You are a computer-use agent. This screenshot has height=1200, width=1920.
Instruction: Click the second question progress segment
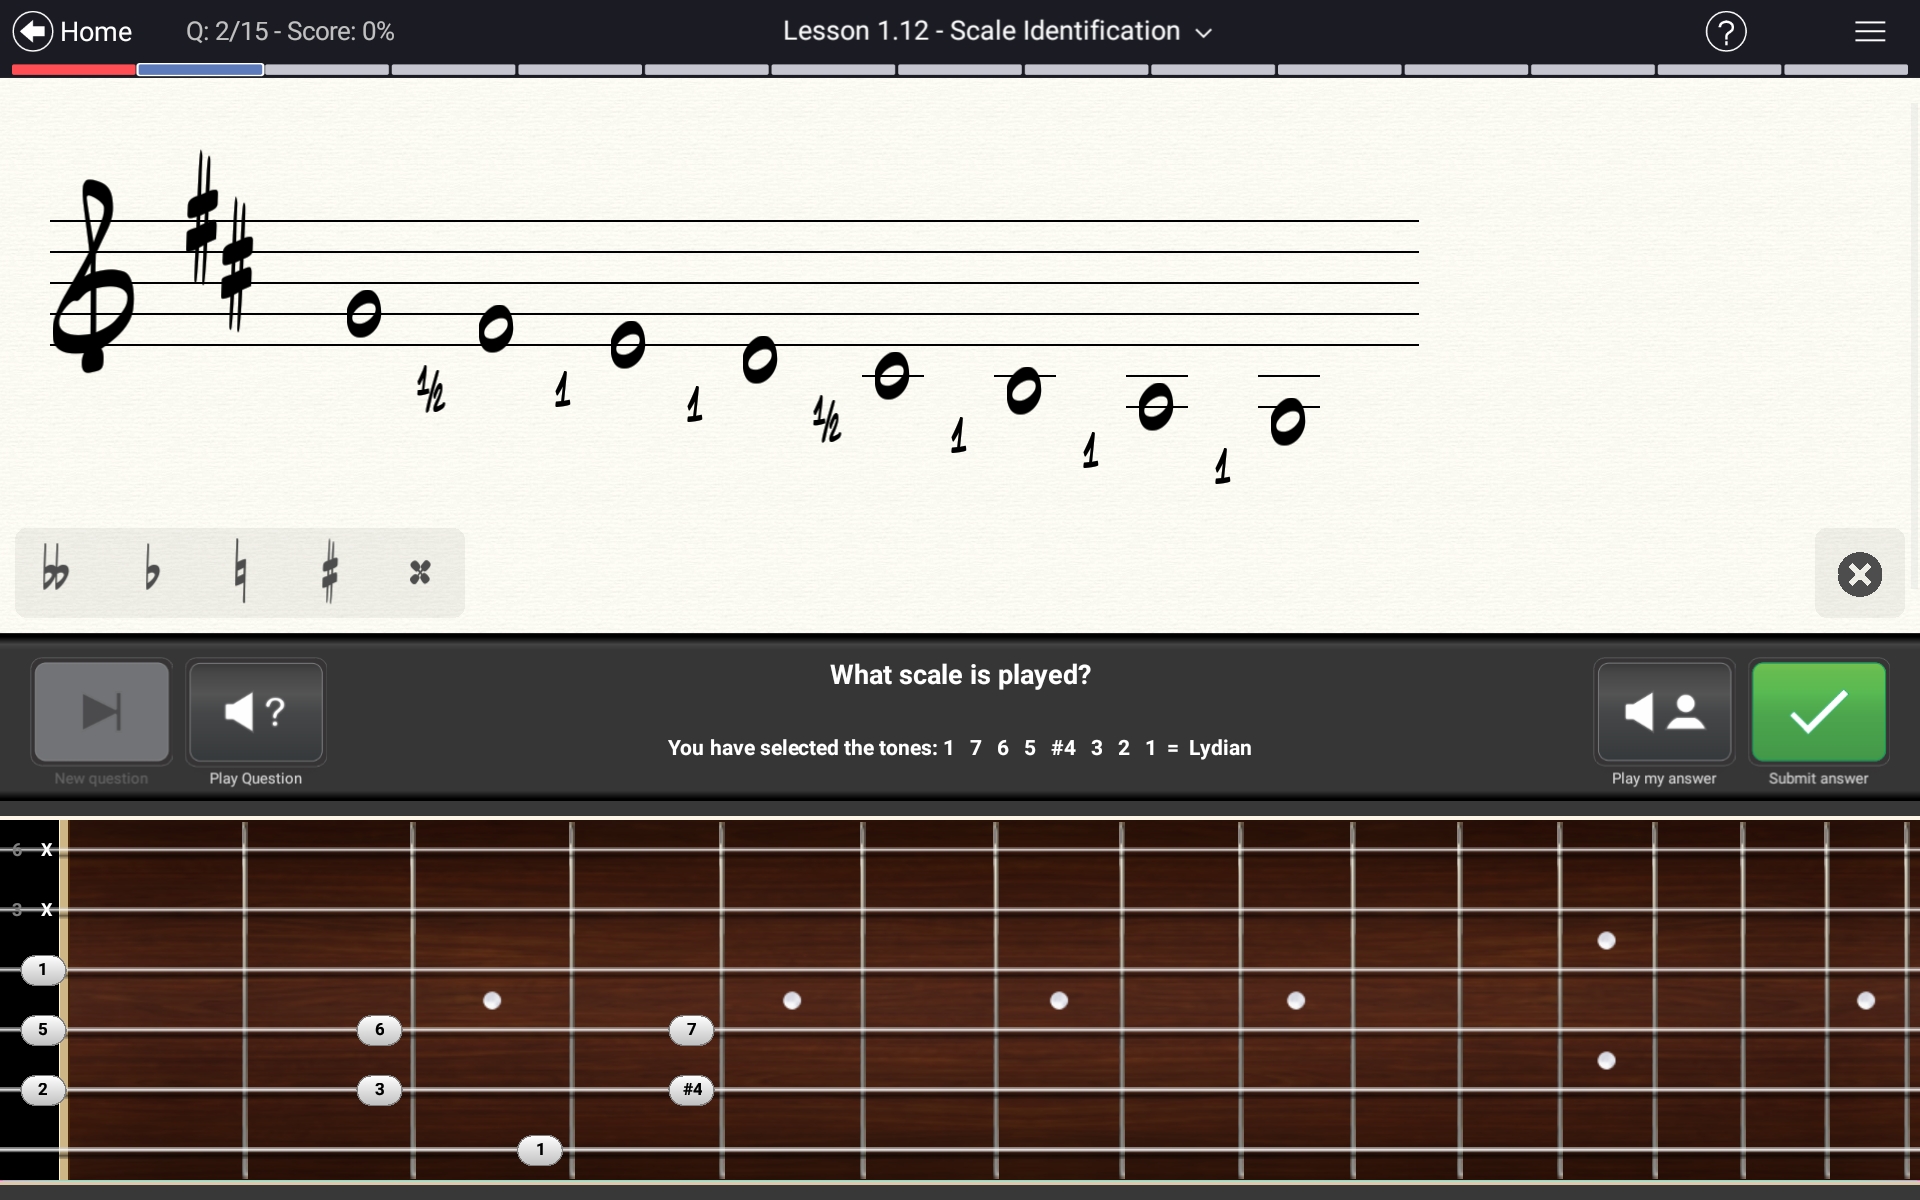[x=200, y=70]
